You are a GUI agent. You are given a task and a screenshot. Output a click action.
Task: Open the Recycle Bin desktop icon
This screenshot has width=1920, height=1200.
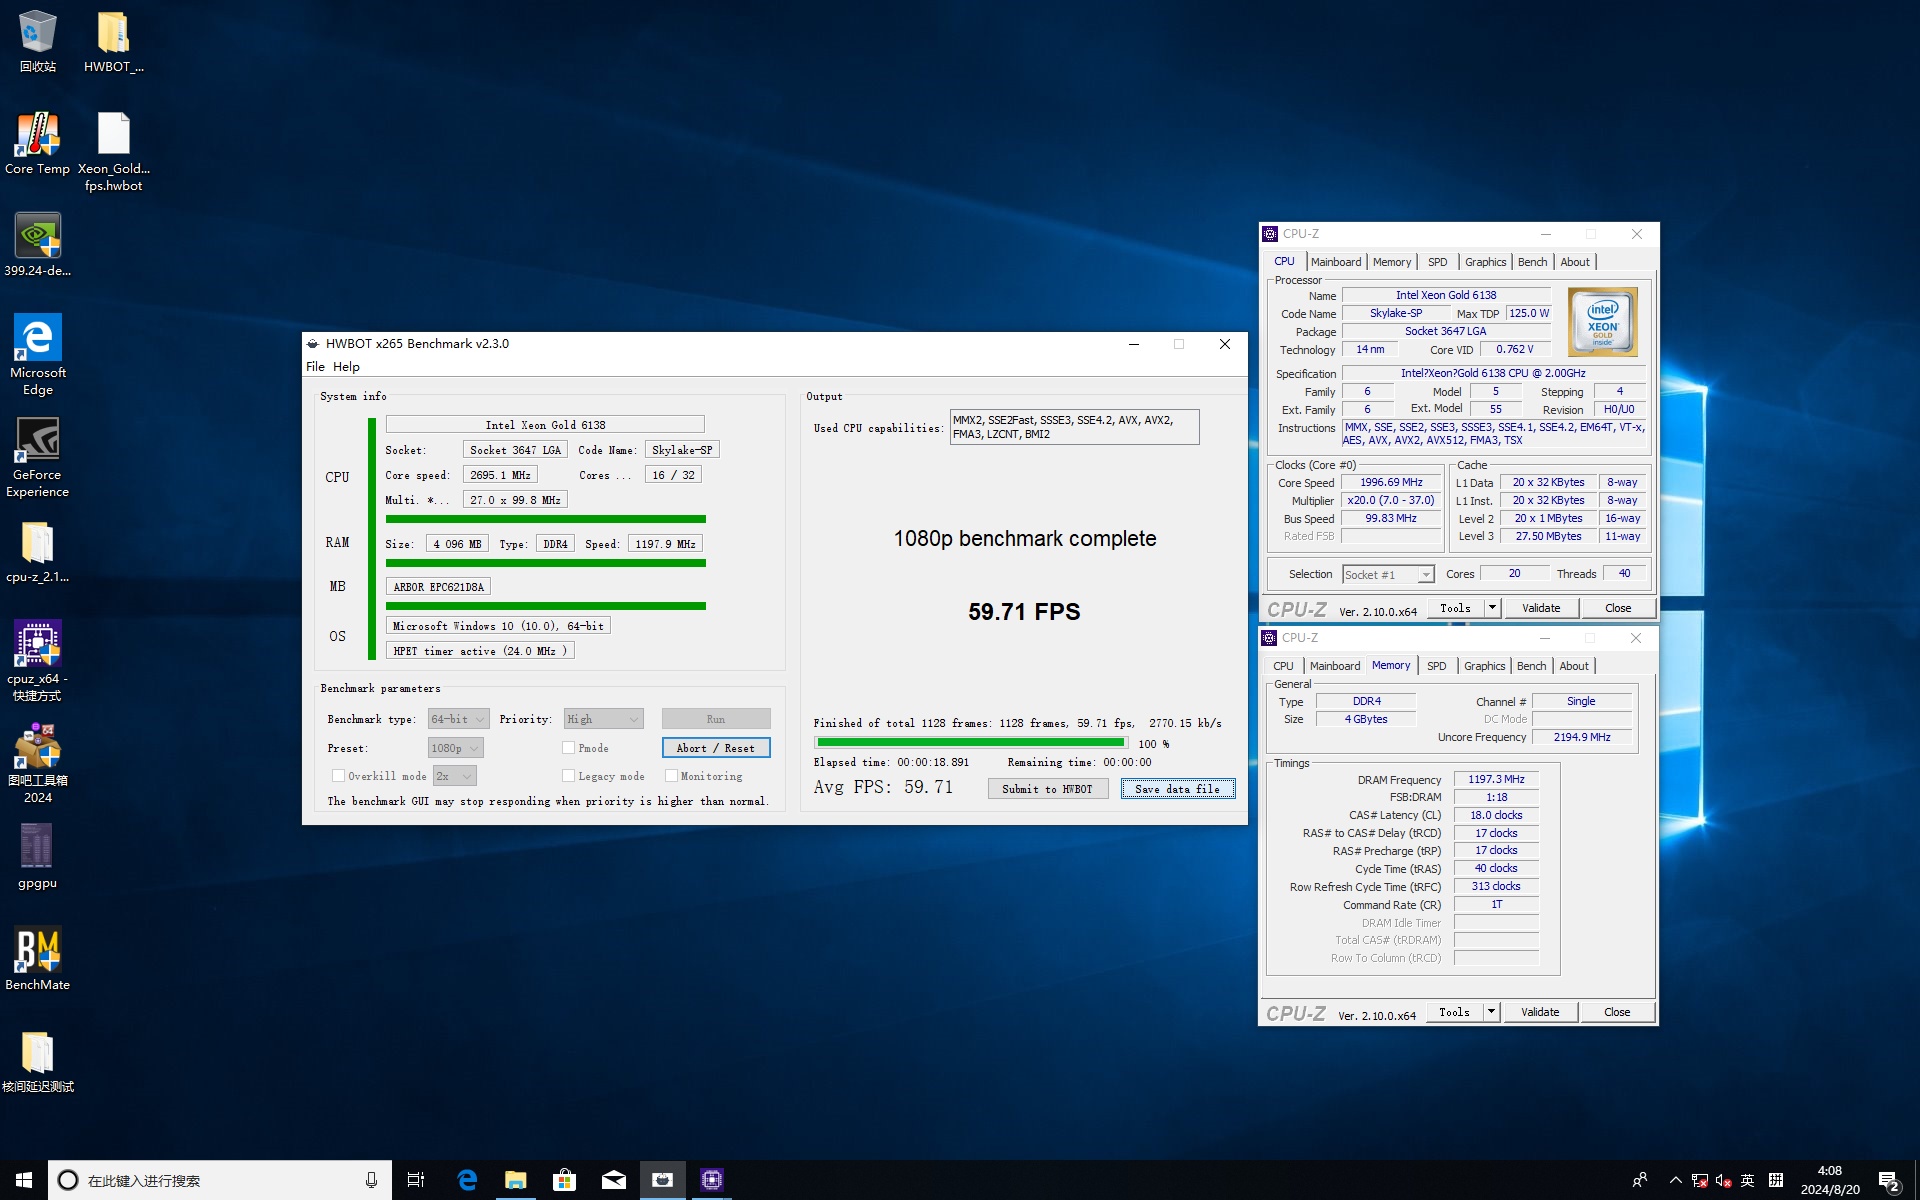pos(37,40)
